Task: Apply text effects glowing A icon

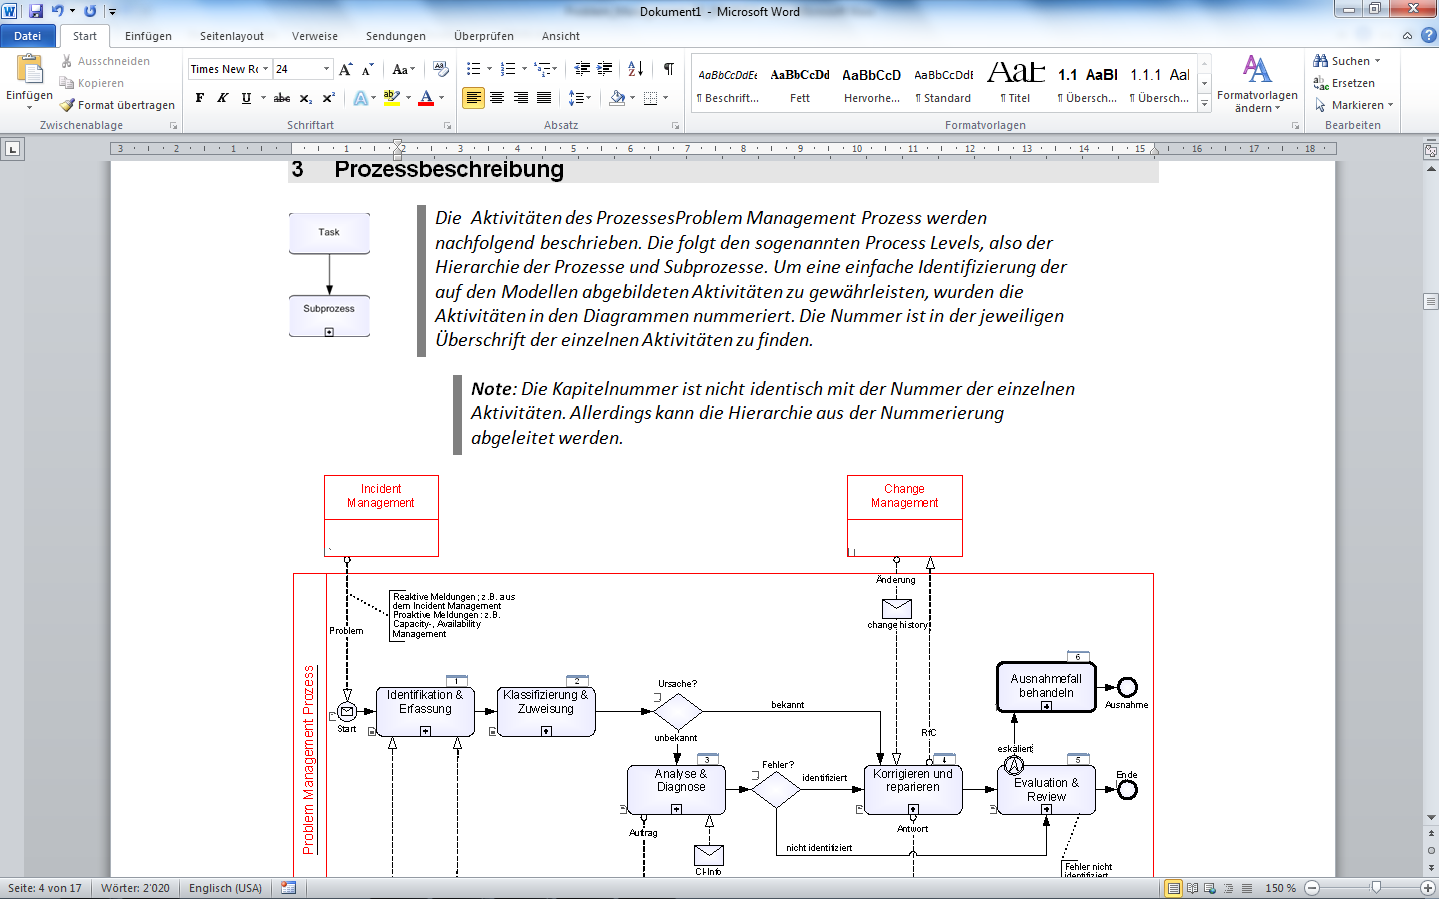Action: pyautogui.click(x=360, y=98)
